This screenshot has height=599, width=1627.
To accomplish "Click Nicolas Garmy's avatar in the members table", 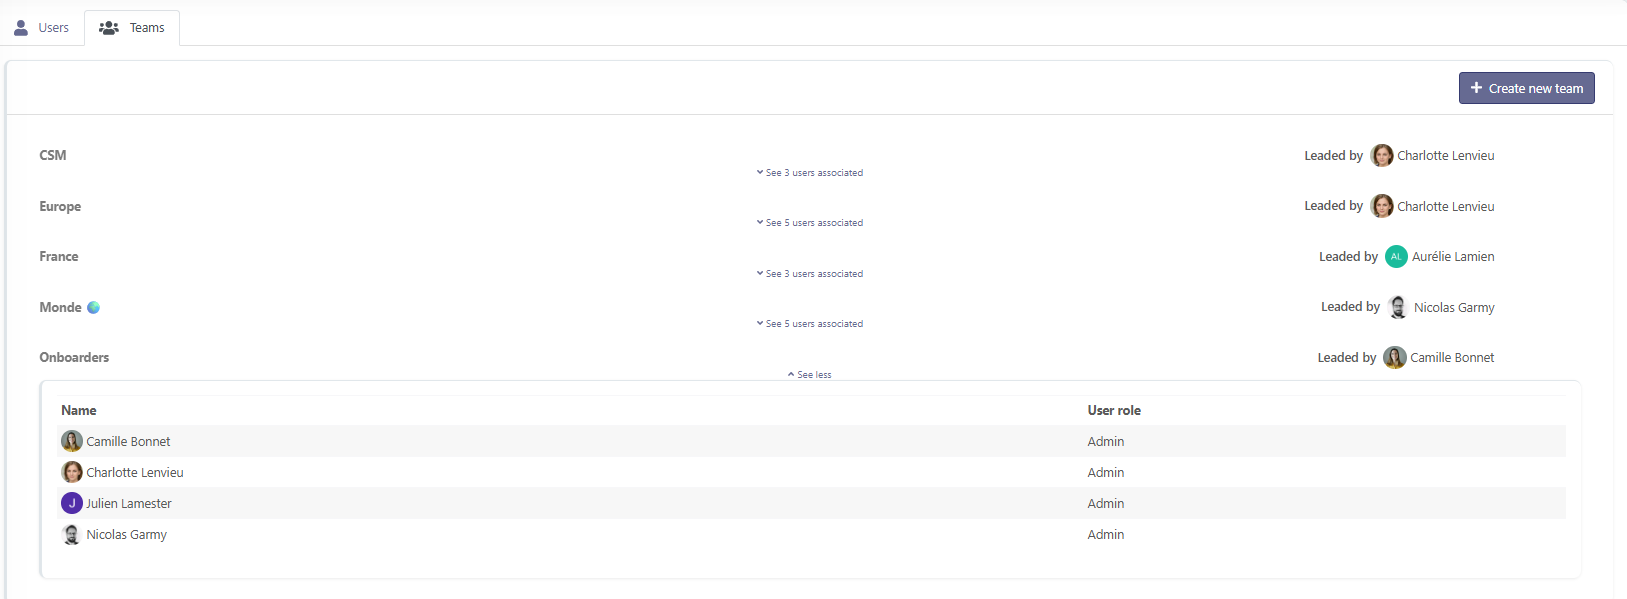I will [72, 535].
